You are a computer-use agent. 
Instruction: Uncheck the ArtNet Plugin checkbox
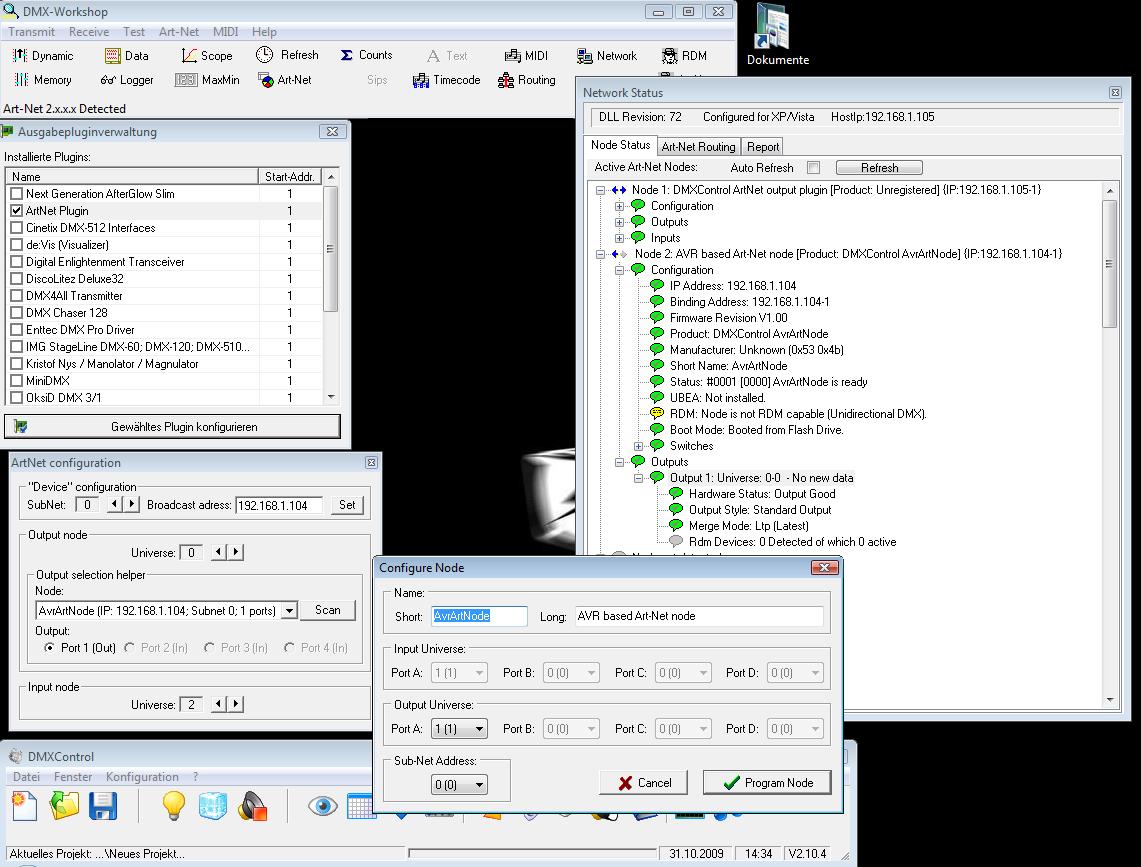16,211
